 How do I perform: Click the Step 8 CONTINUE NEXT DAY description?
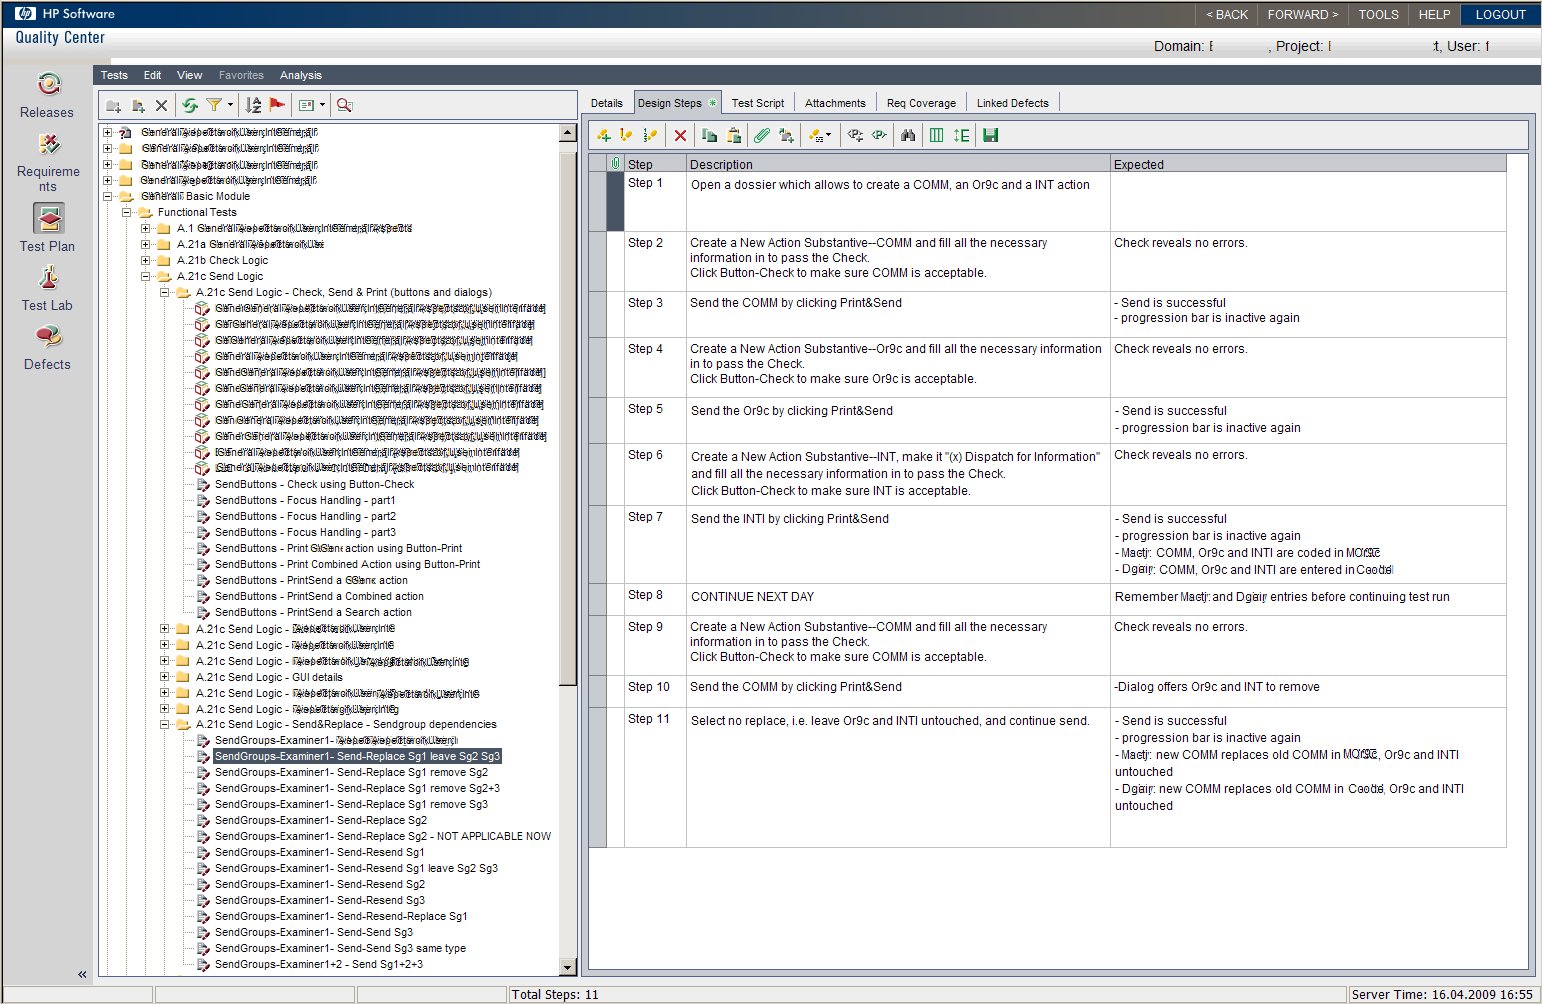click(x=752, y=597)
